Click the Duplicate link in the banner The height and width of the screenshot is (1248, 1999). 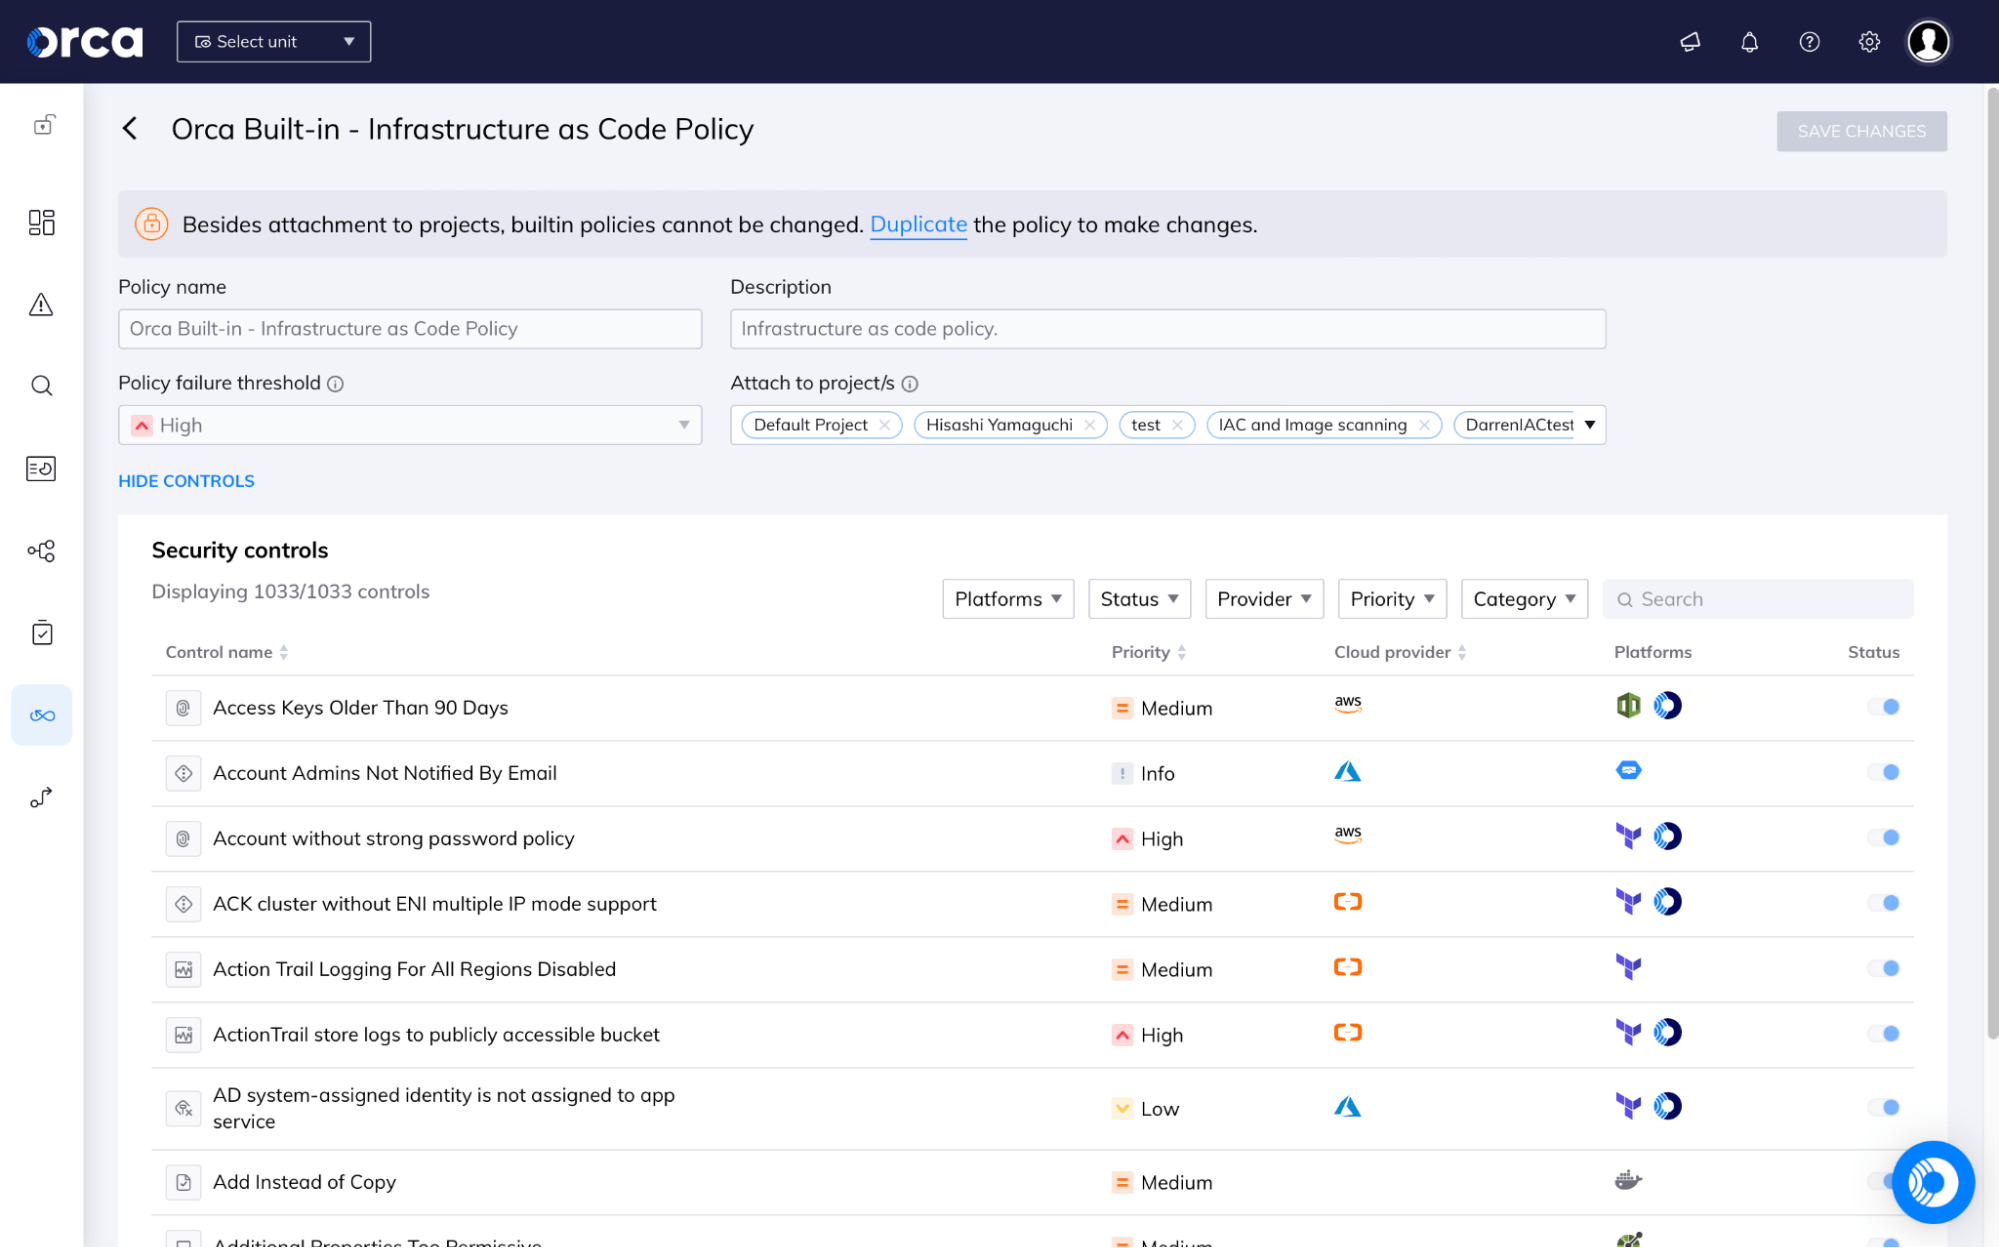[x=917, y=224]
